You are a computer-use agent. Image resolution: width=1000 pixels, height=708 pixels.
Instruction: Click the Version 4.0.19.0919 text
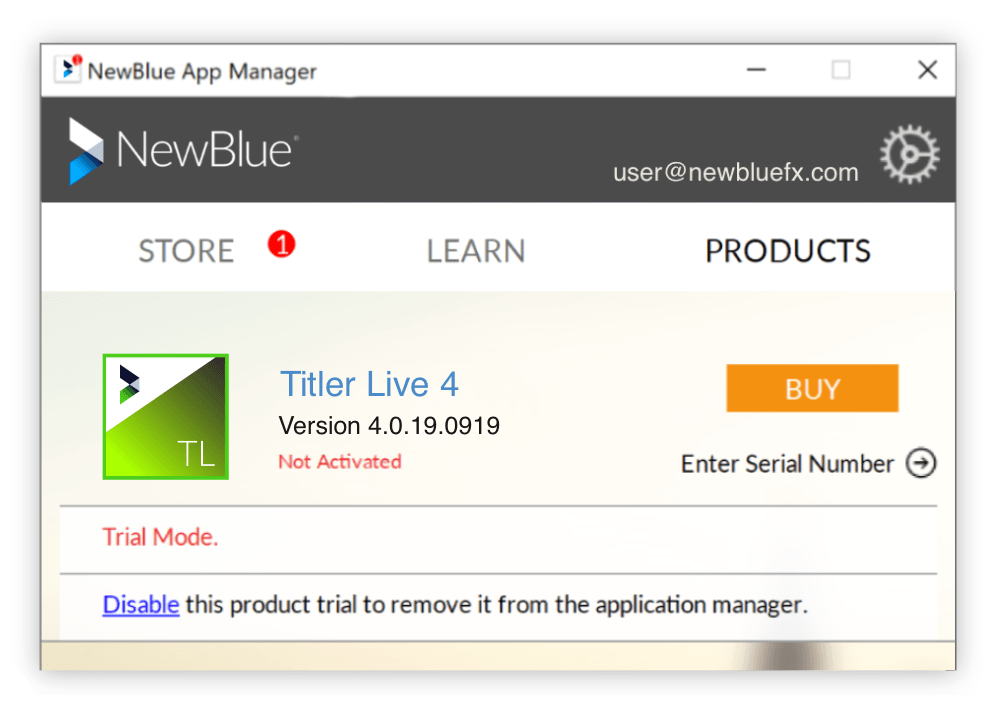tap(389, 425)
